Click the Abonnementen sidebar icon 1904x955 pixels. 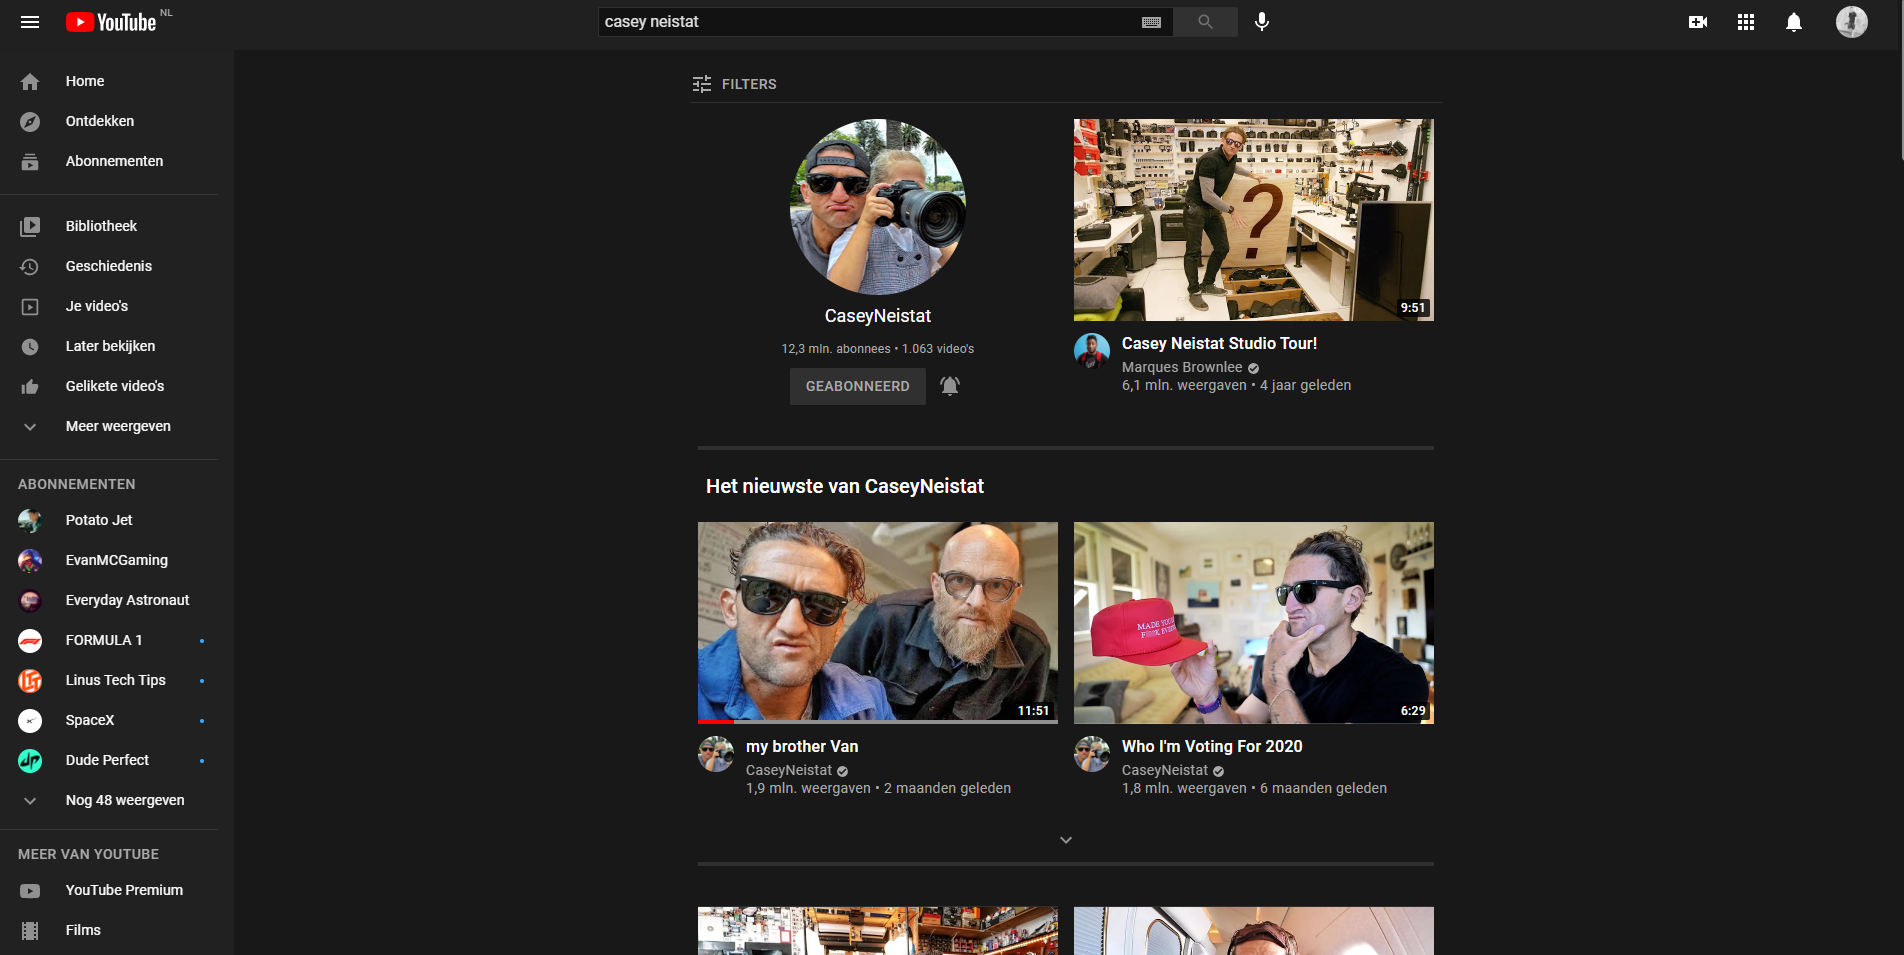pos(30,161)
